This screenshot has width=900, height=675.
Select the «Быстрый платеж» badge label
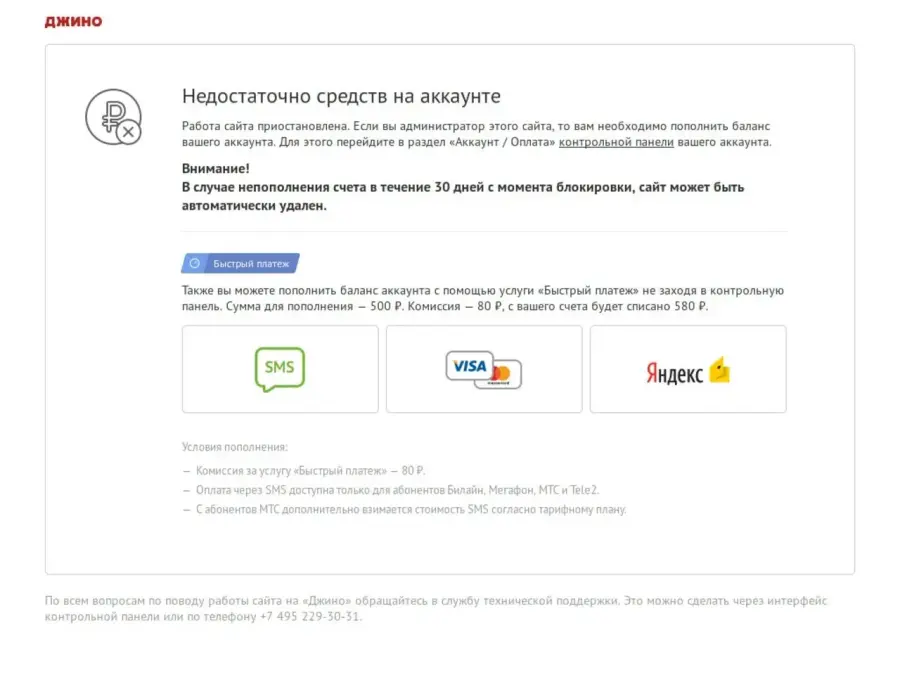pyautogui.click(x=251, y=264)
